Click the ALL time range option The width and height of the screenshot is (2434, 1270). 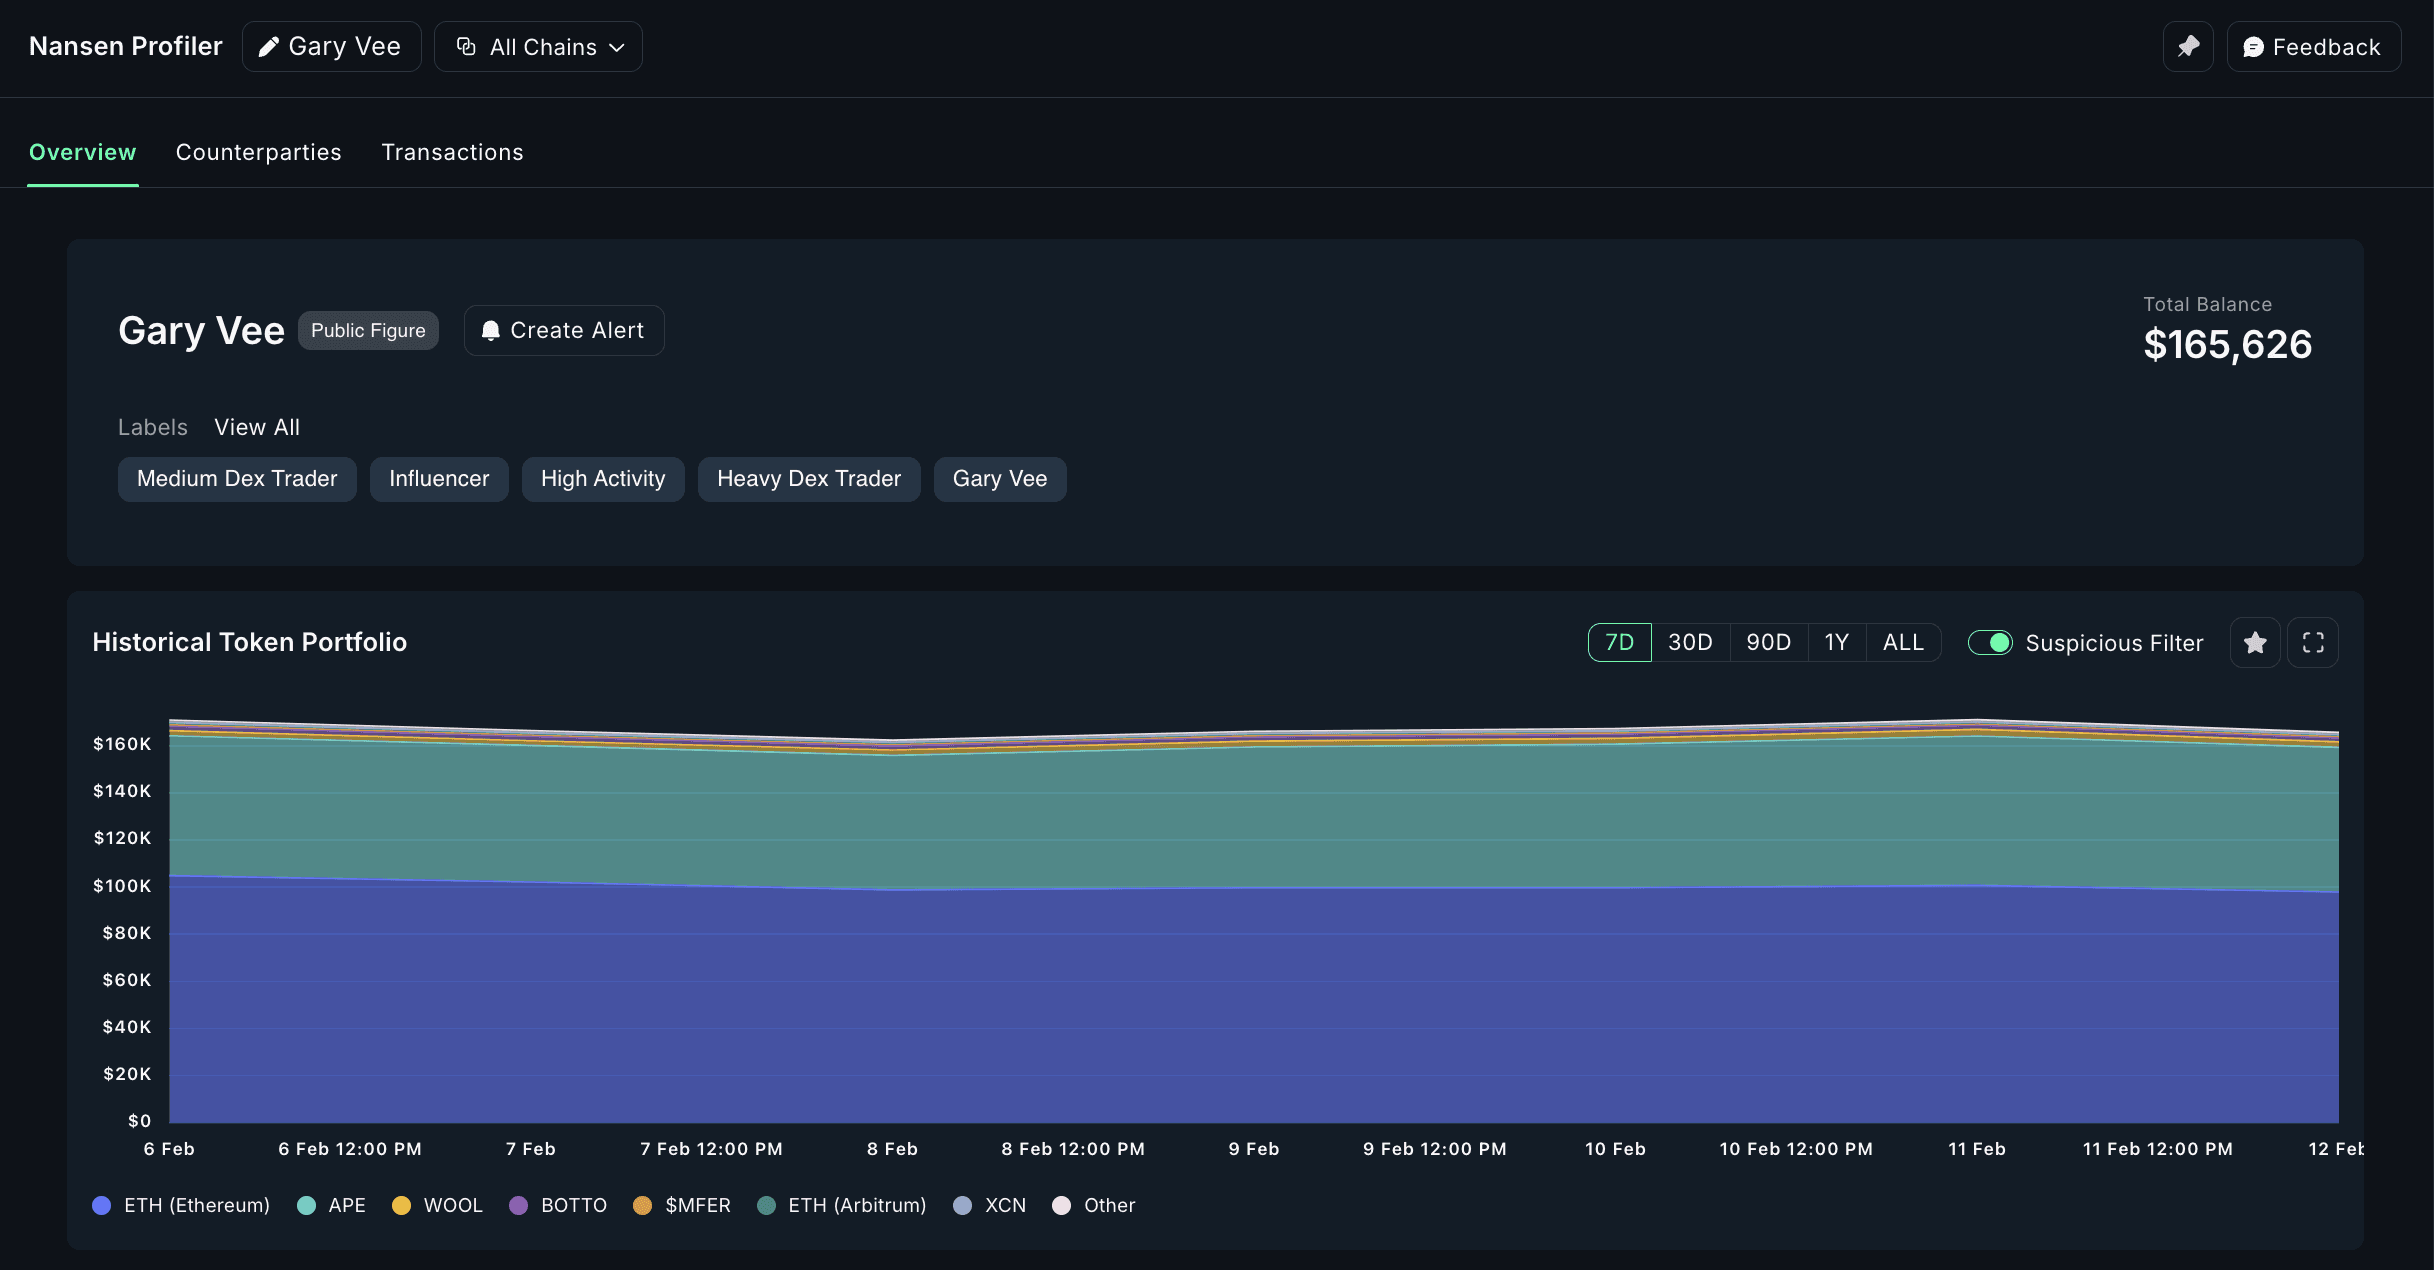[1903, 643]
